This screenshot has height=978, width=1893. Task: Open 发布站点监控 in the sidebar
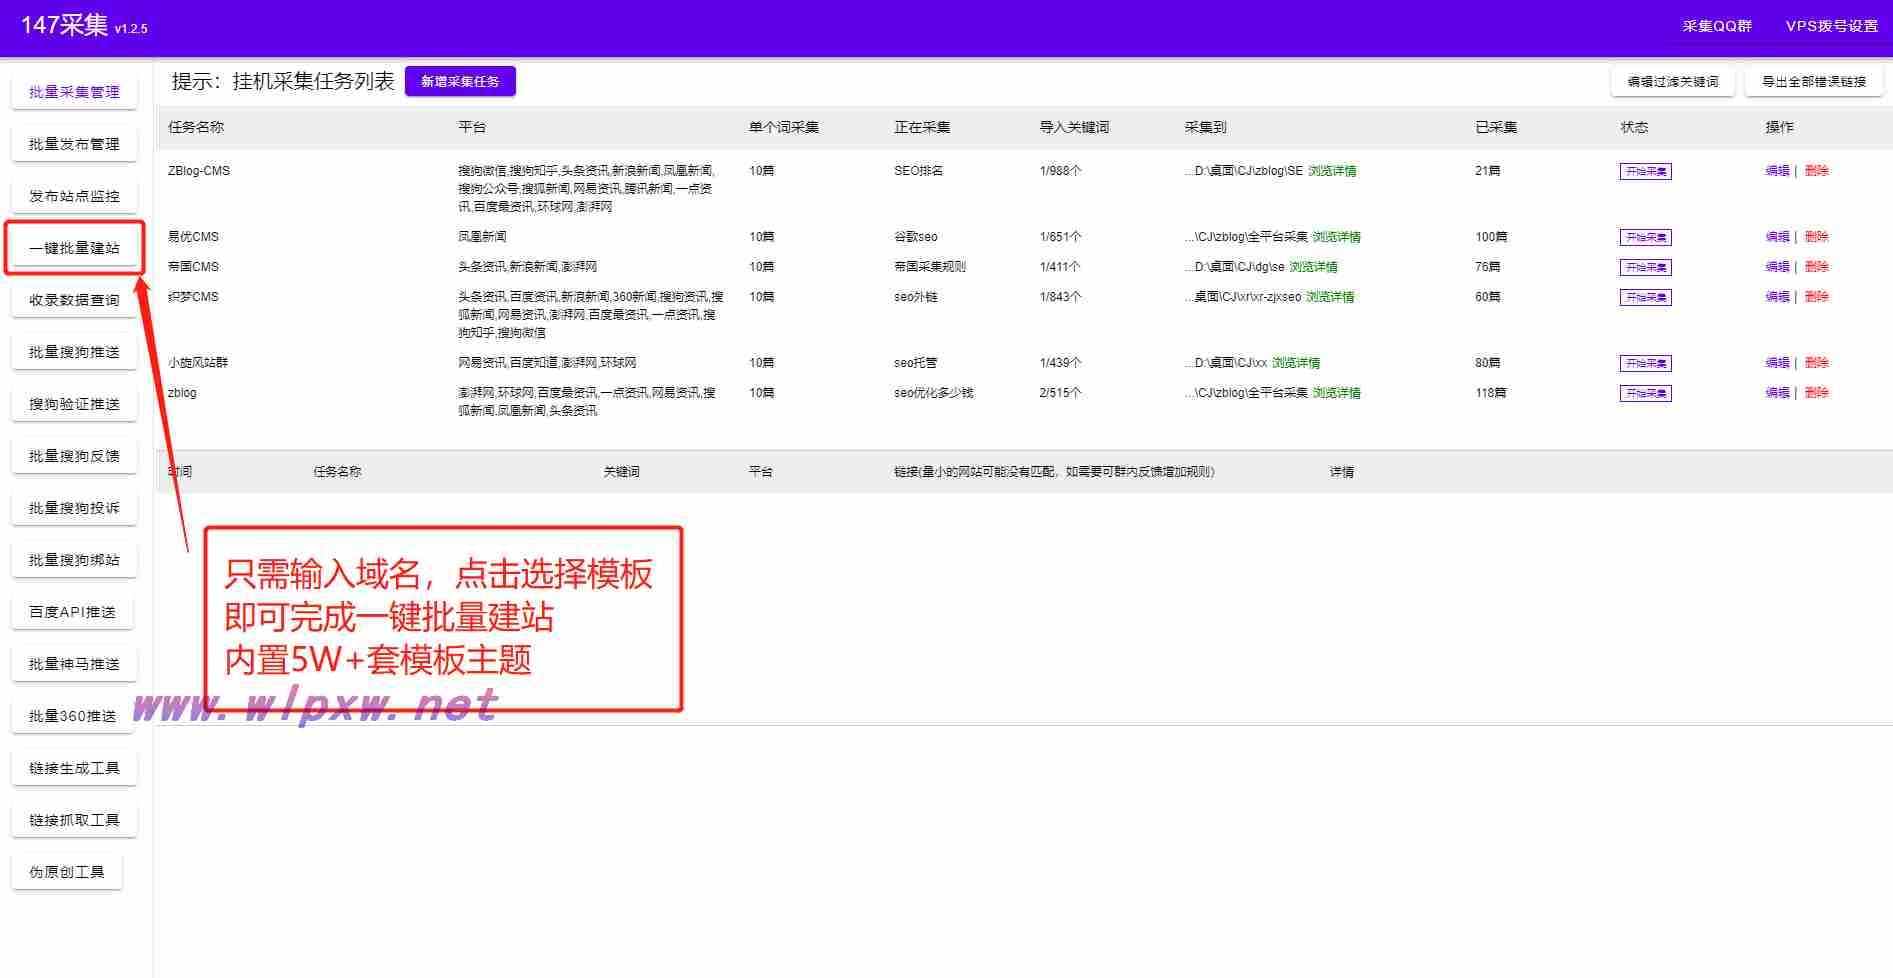click(x=74, y=196)
